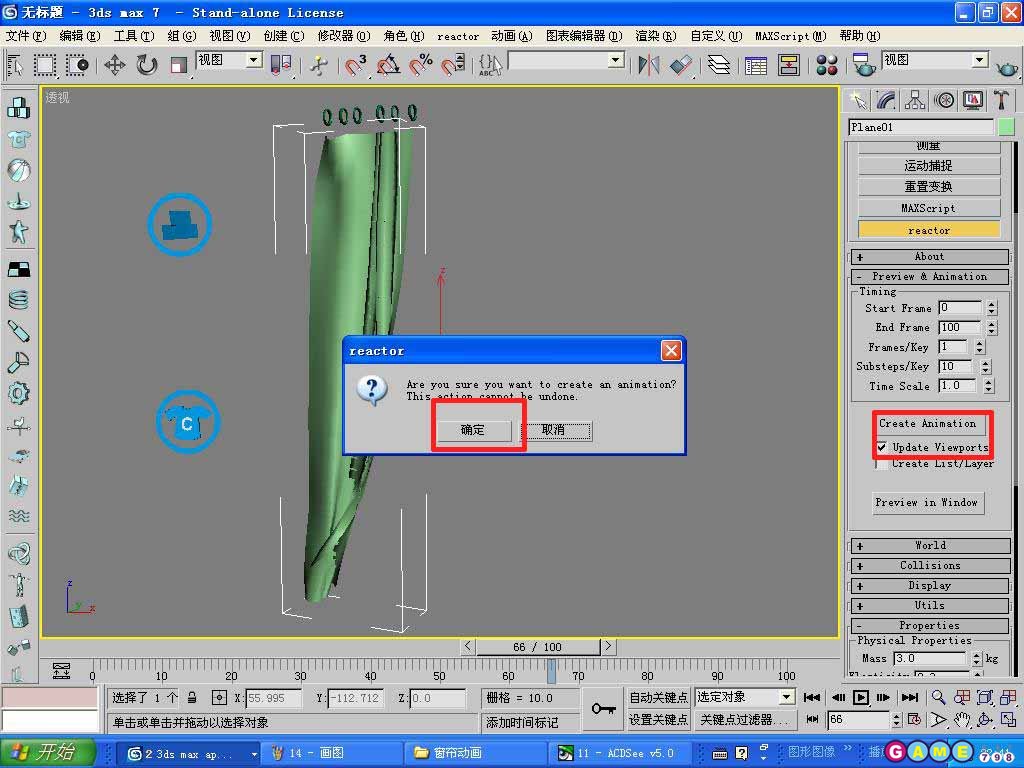Open the 动画(A) menu
The width and height of the screenshot is (1024, 768).
511,36
